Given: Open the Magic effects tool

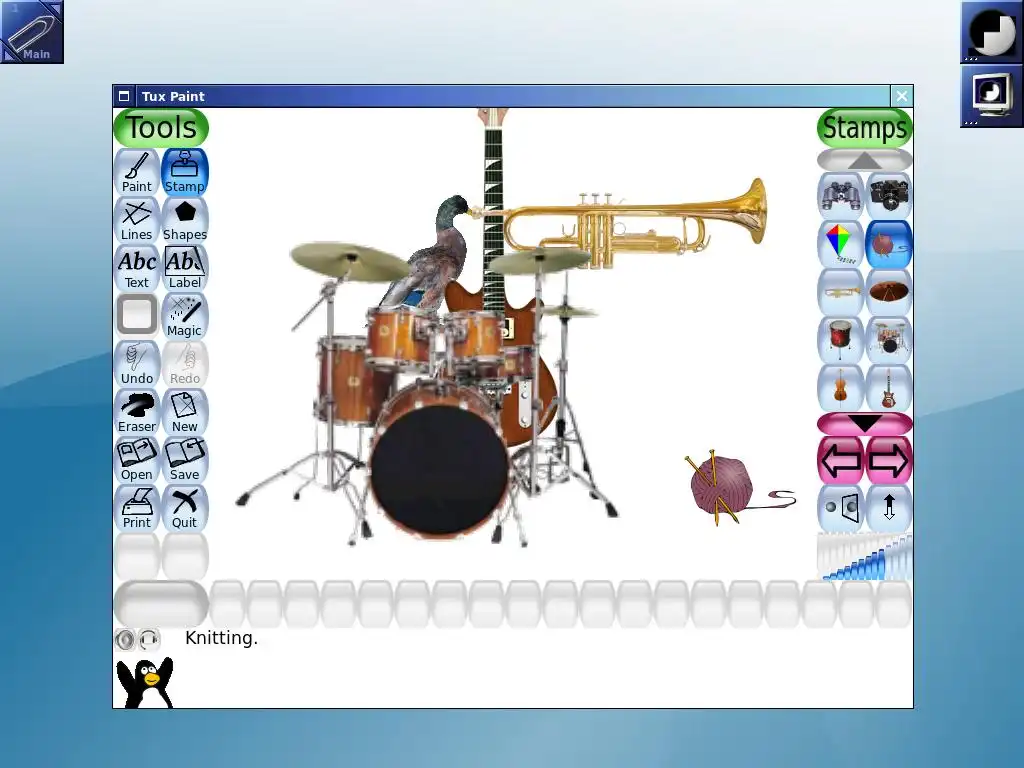Looking at the screenshot, I should (185, 316).
